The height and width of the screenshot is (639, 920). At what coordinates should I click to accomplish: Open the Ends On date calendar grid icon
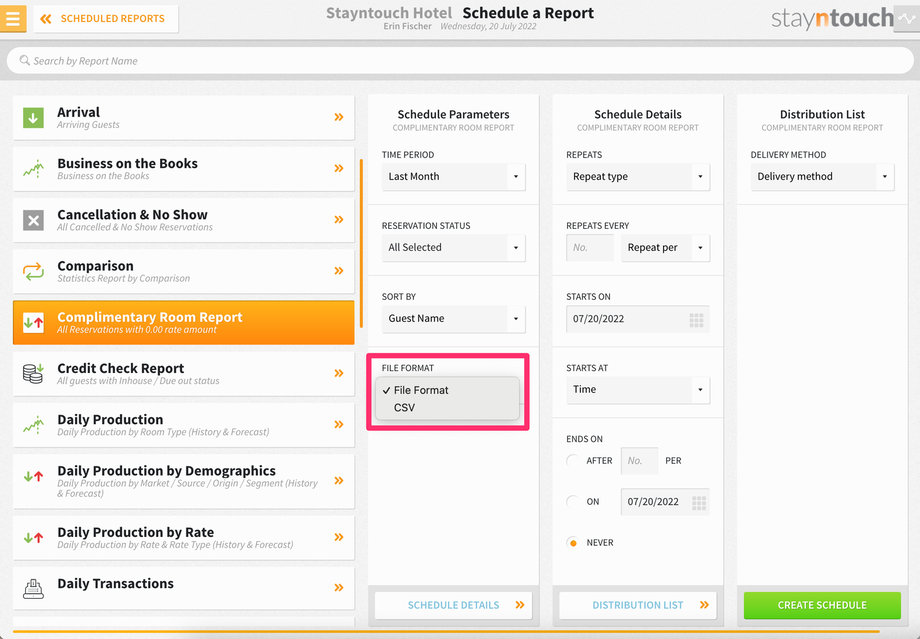pyautogui.click(x=699, y=503)
